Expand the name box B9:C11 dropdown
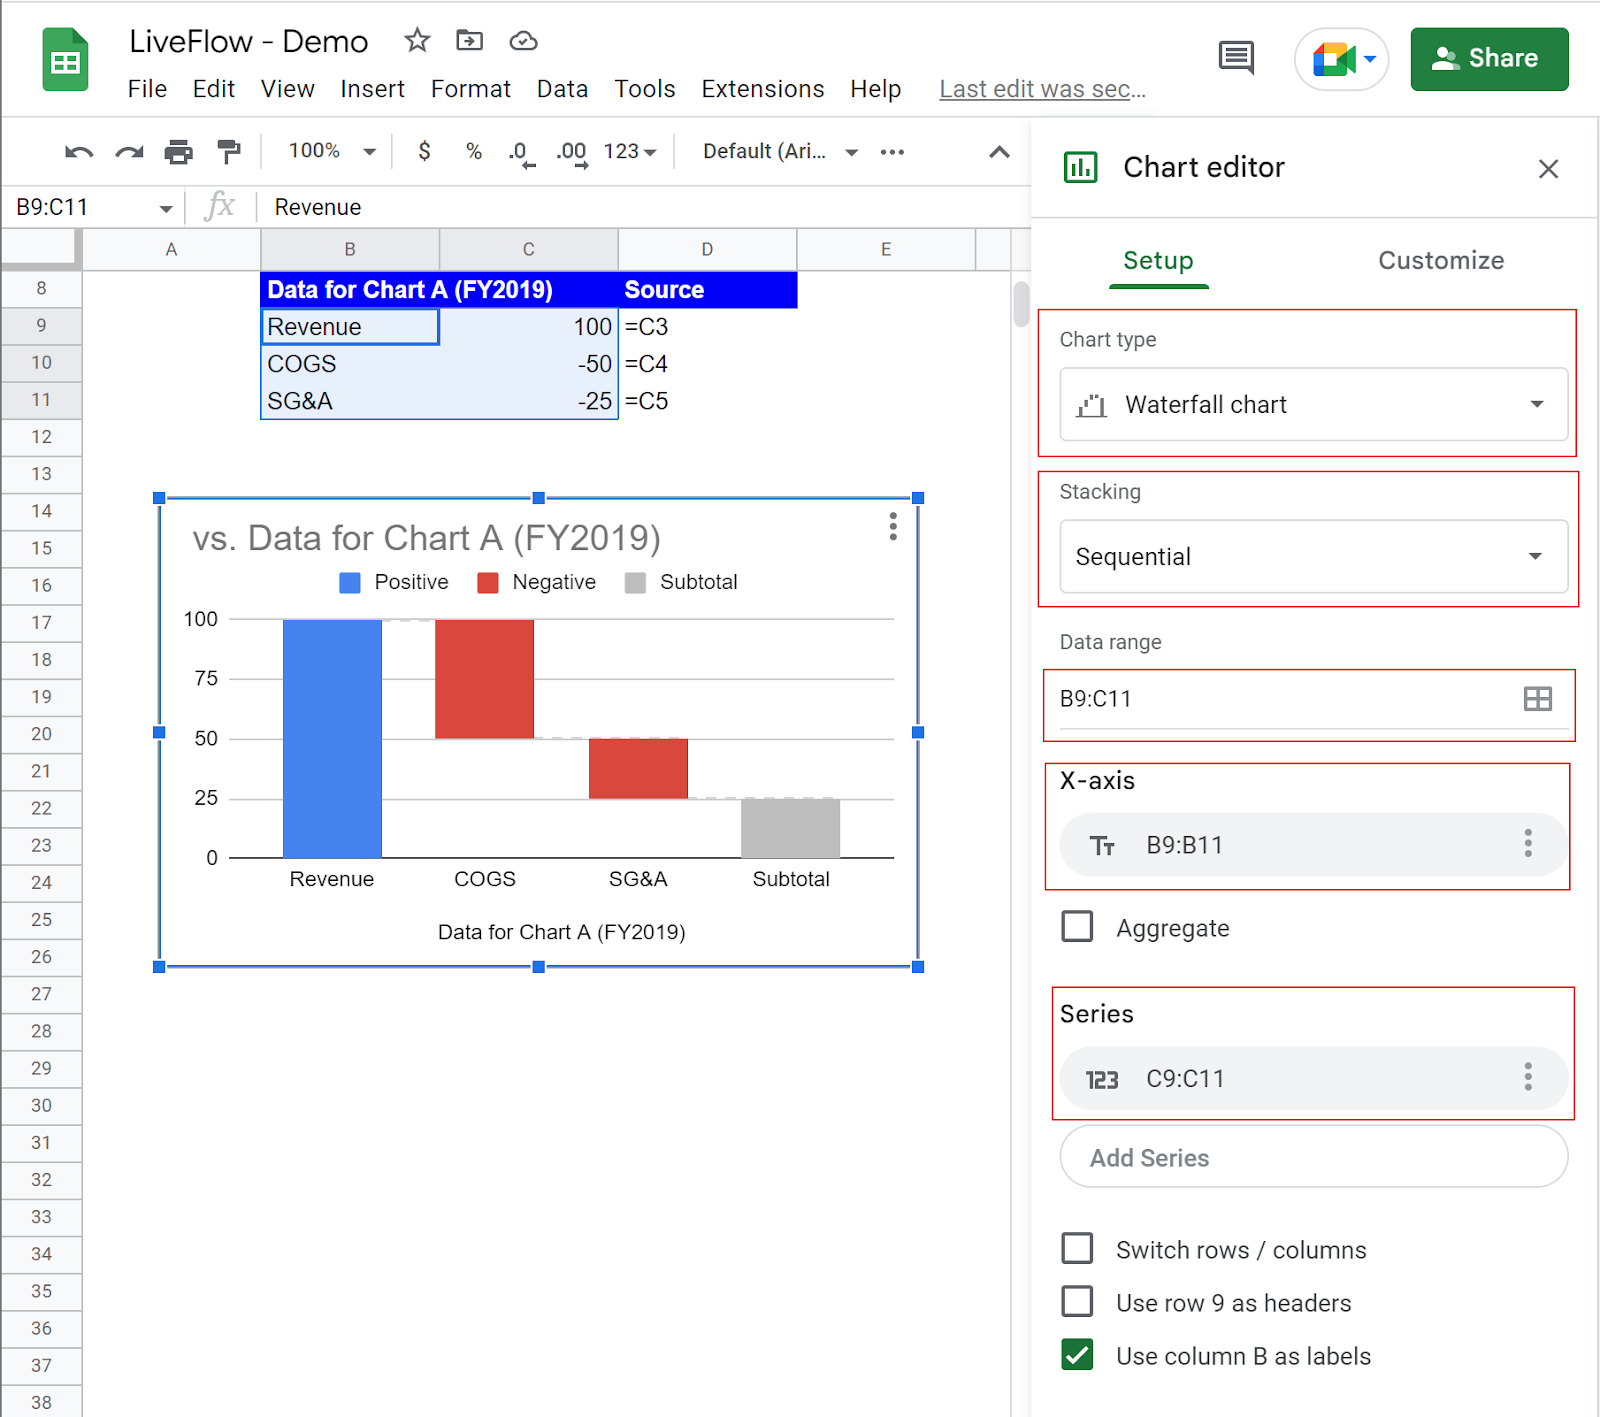This screenshot has height=1417, width=1600. click(166, 208)
